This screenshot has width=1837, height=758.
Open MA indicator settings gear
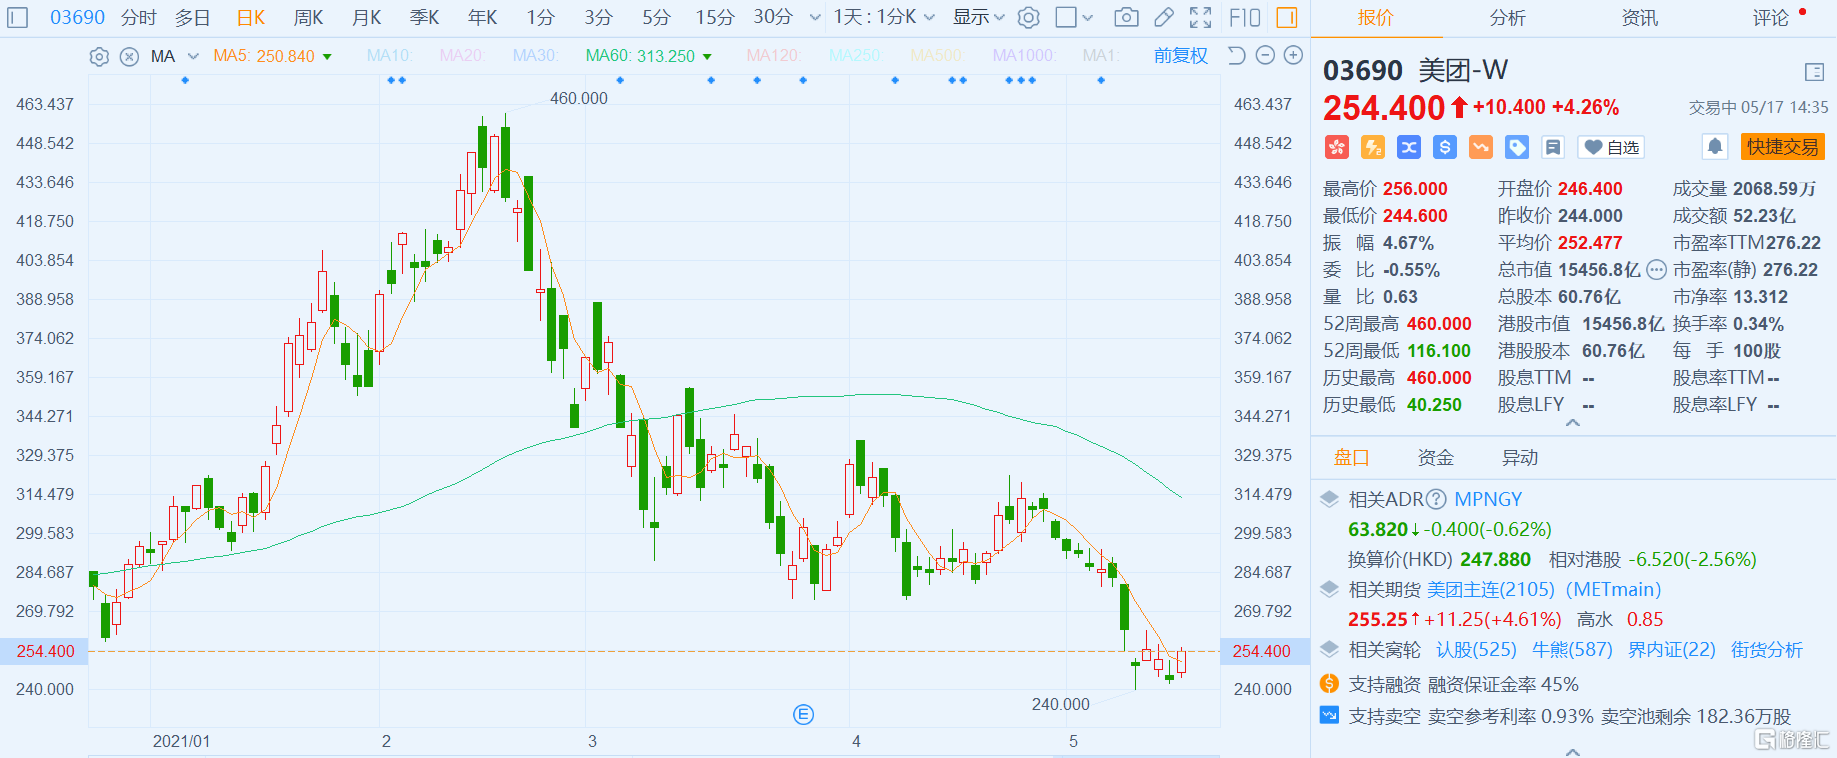click(99, 56)
